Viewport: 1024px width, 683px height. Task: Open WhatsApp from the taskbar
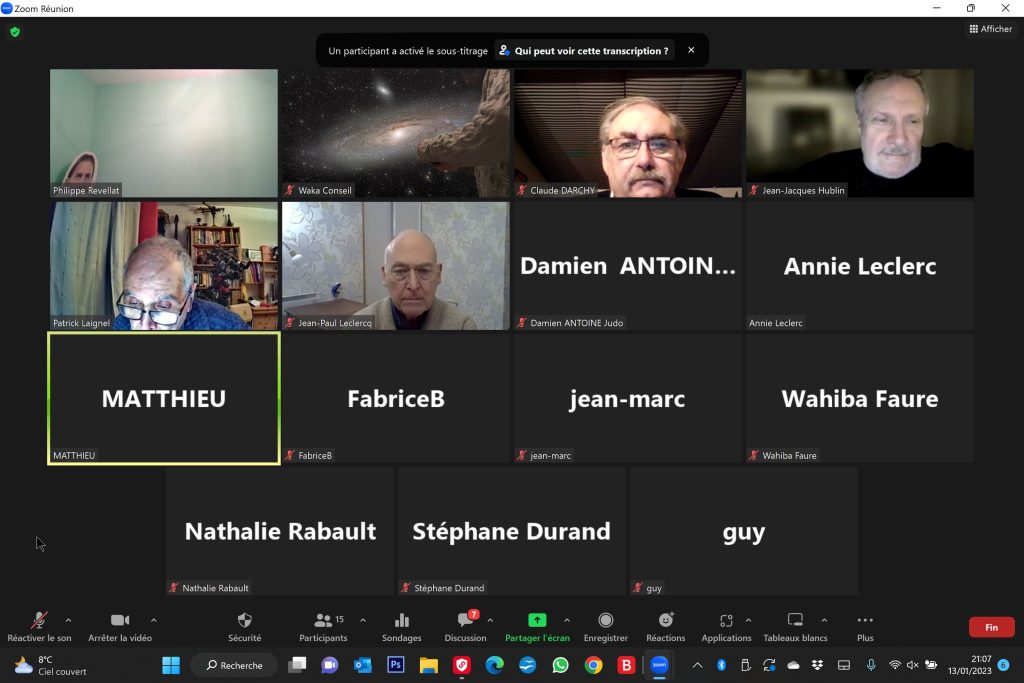pyautogui.click(x=560, y=665)
